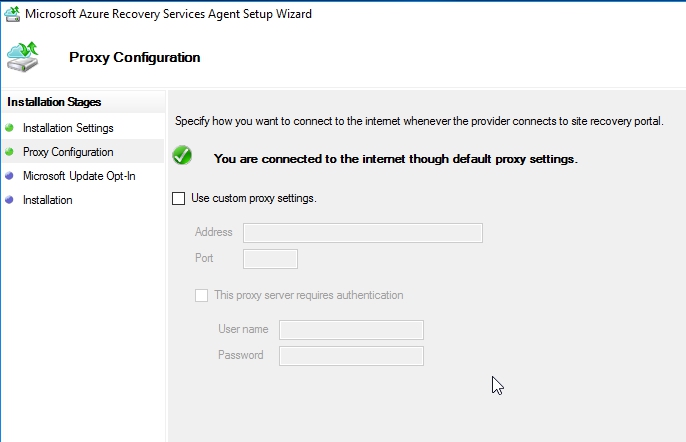Select Proxy Configuration stage in the sidebar

coord(68,152)
